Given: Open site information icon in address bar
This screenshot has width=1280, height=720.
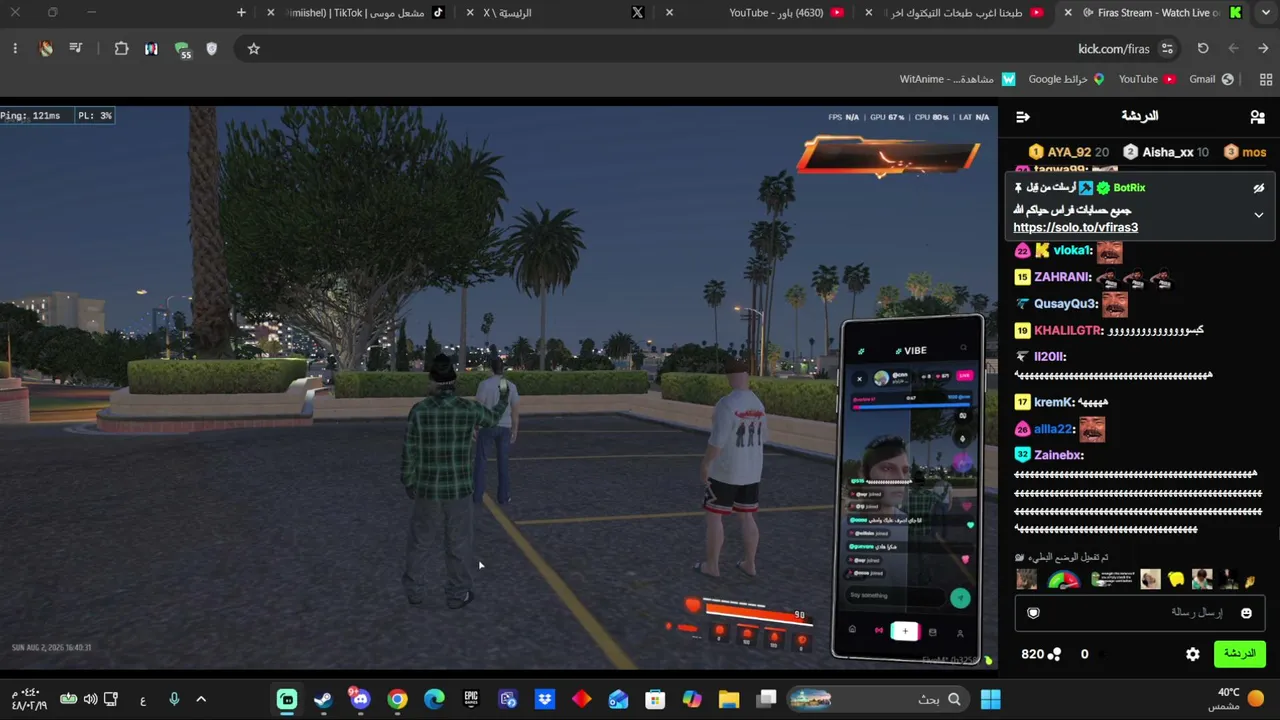Looking at the screenshot, I should [x=1167, y=49].
